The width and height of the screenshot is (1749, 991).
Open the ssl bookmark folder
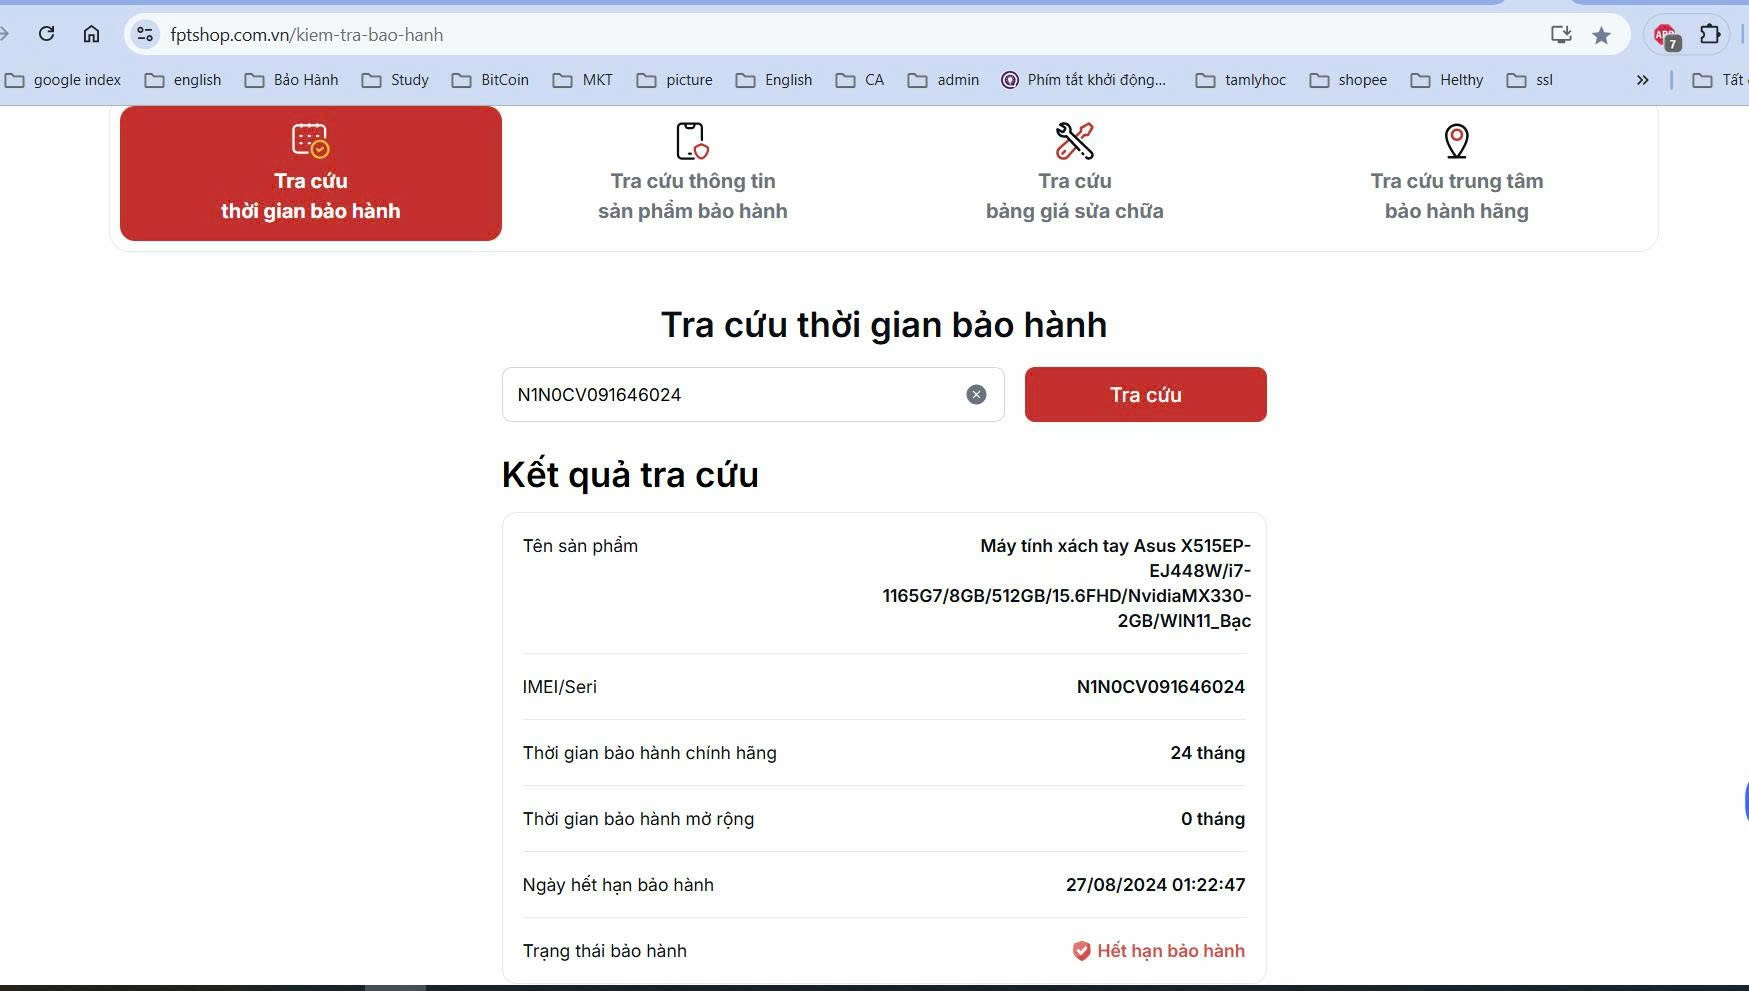pos(1530,80)
